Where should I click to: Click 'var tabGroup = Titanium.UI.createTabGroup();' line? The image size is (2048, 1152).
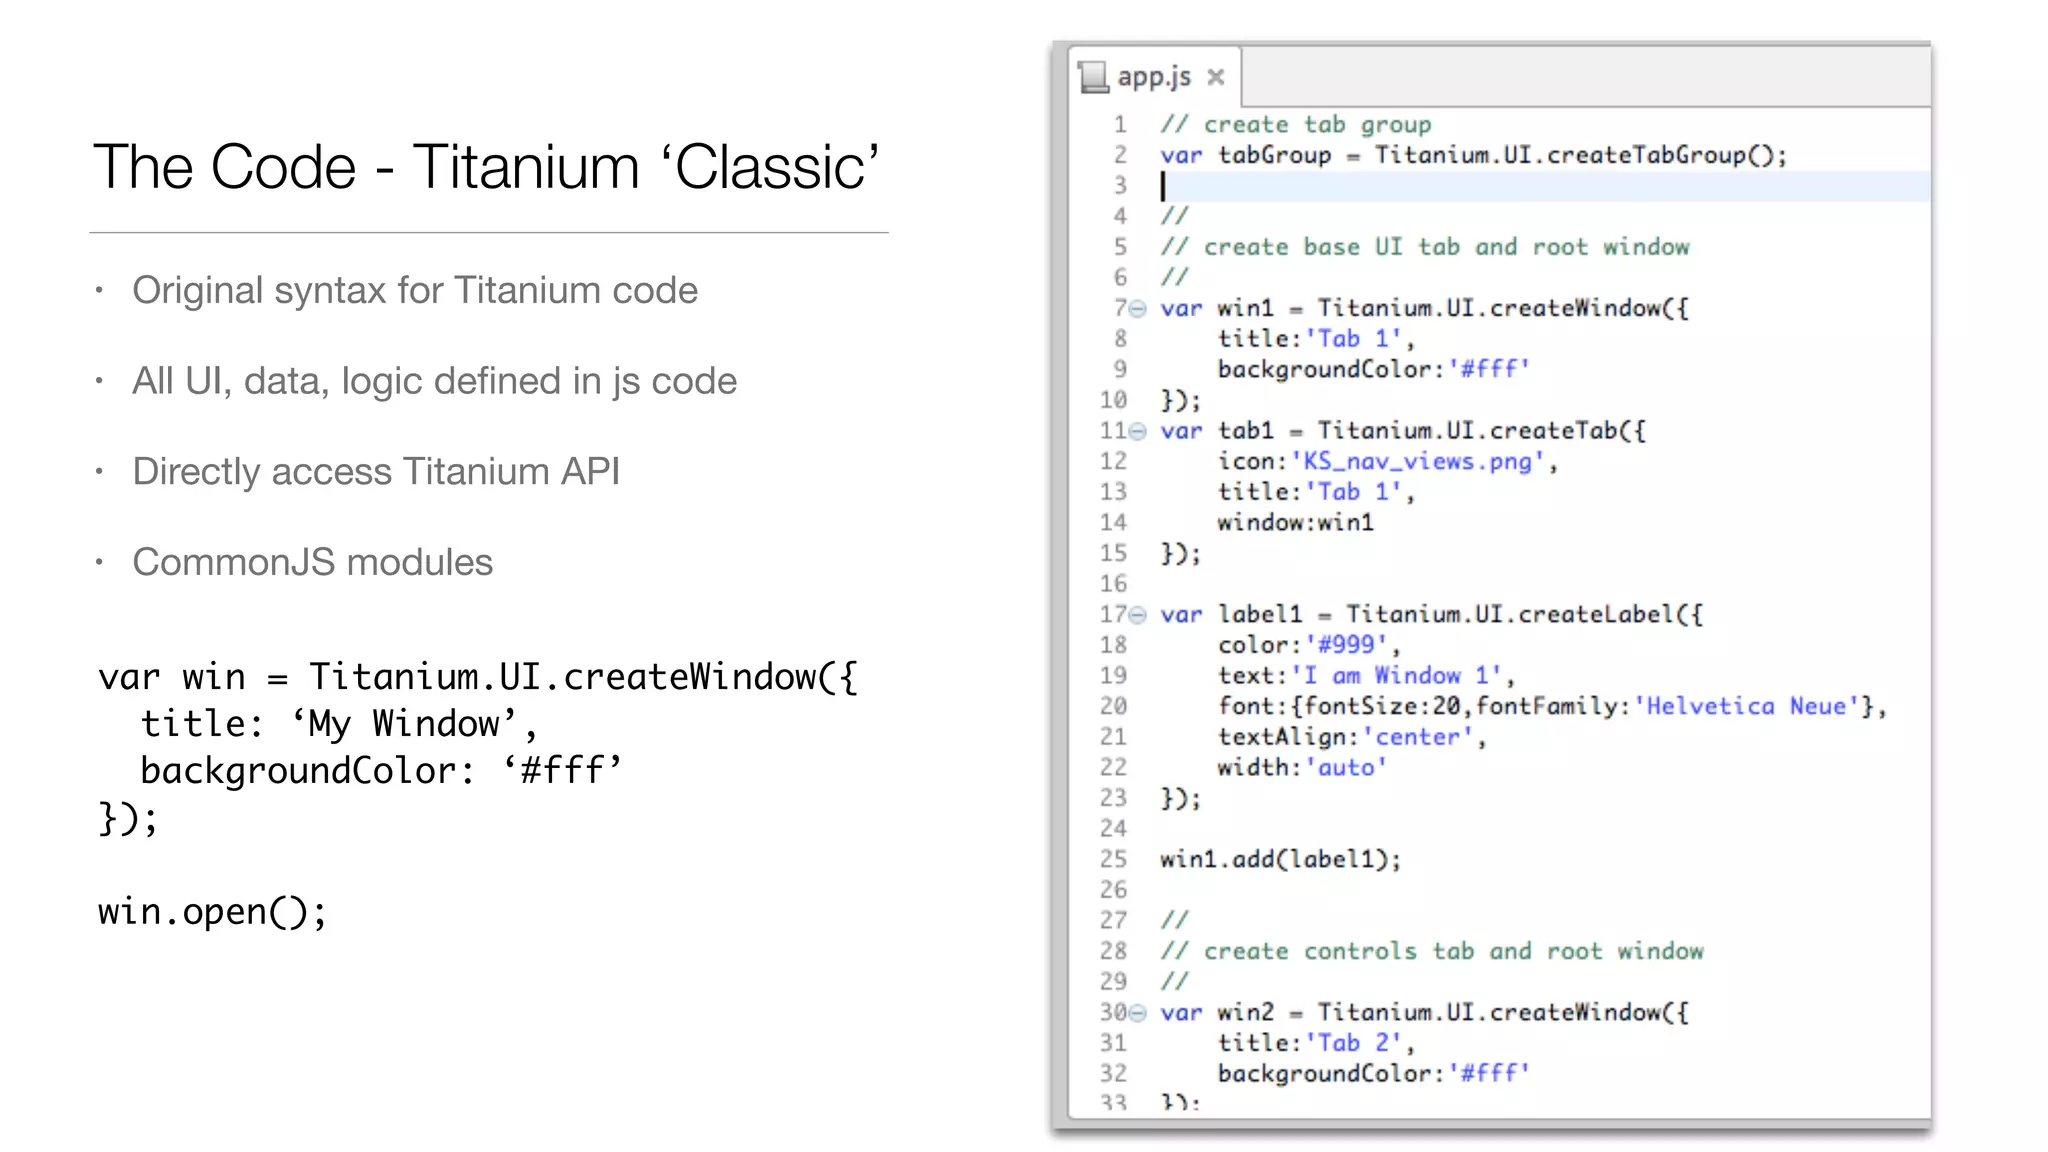click(x=1473, y=155)
